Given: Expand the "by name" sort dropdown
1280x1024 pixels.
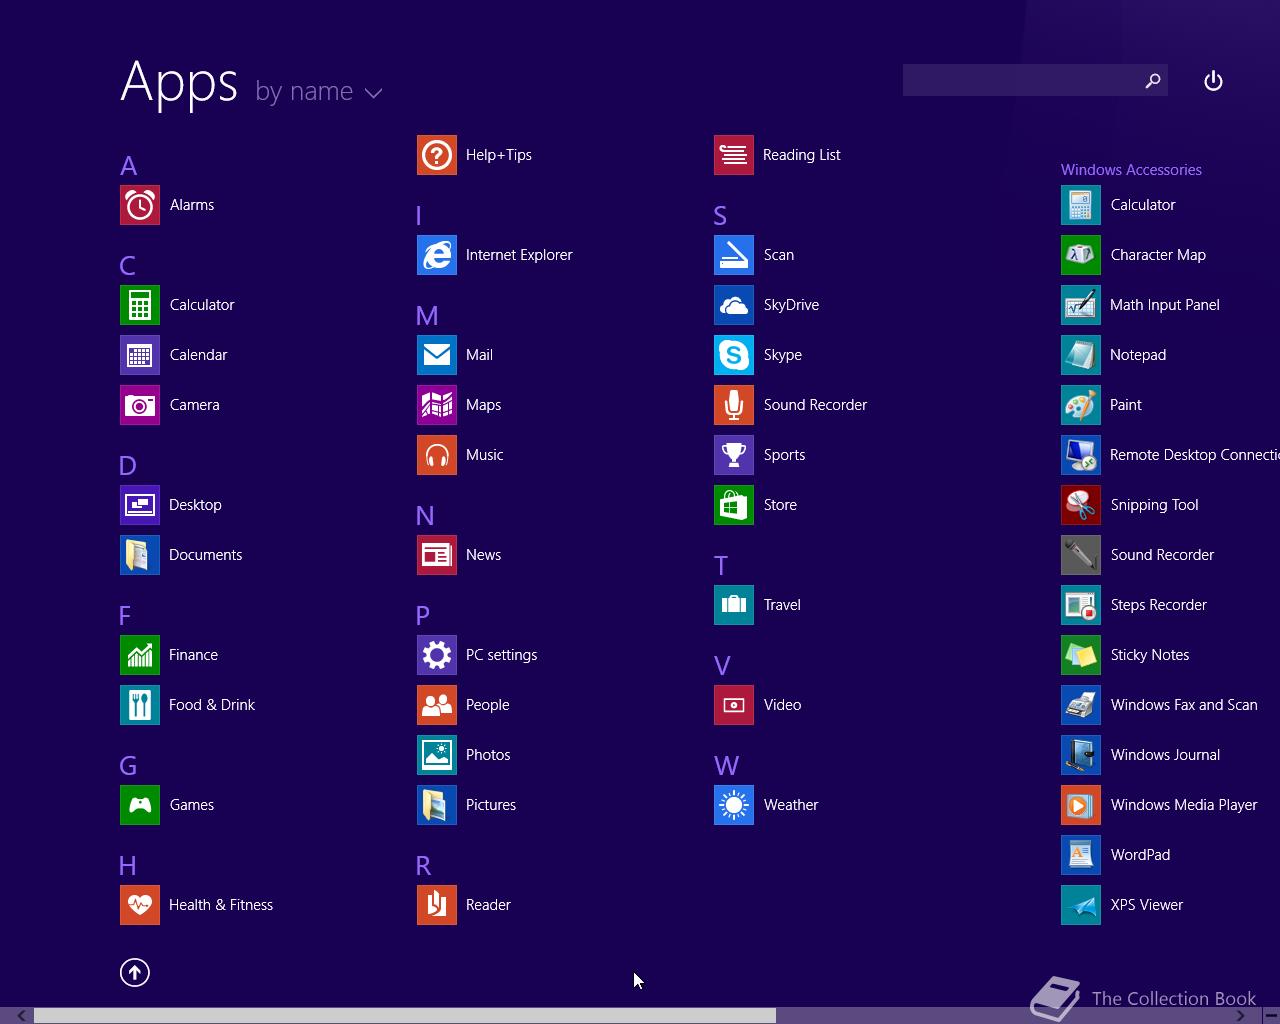Looking at the screenshot, I should (319, 92).
